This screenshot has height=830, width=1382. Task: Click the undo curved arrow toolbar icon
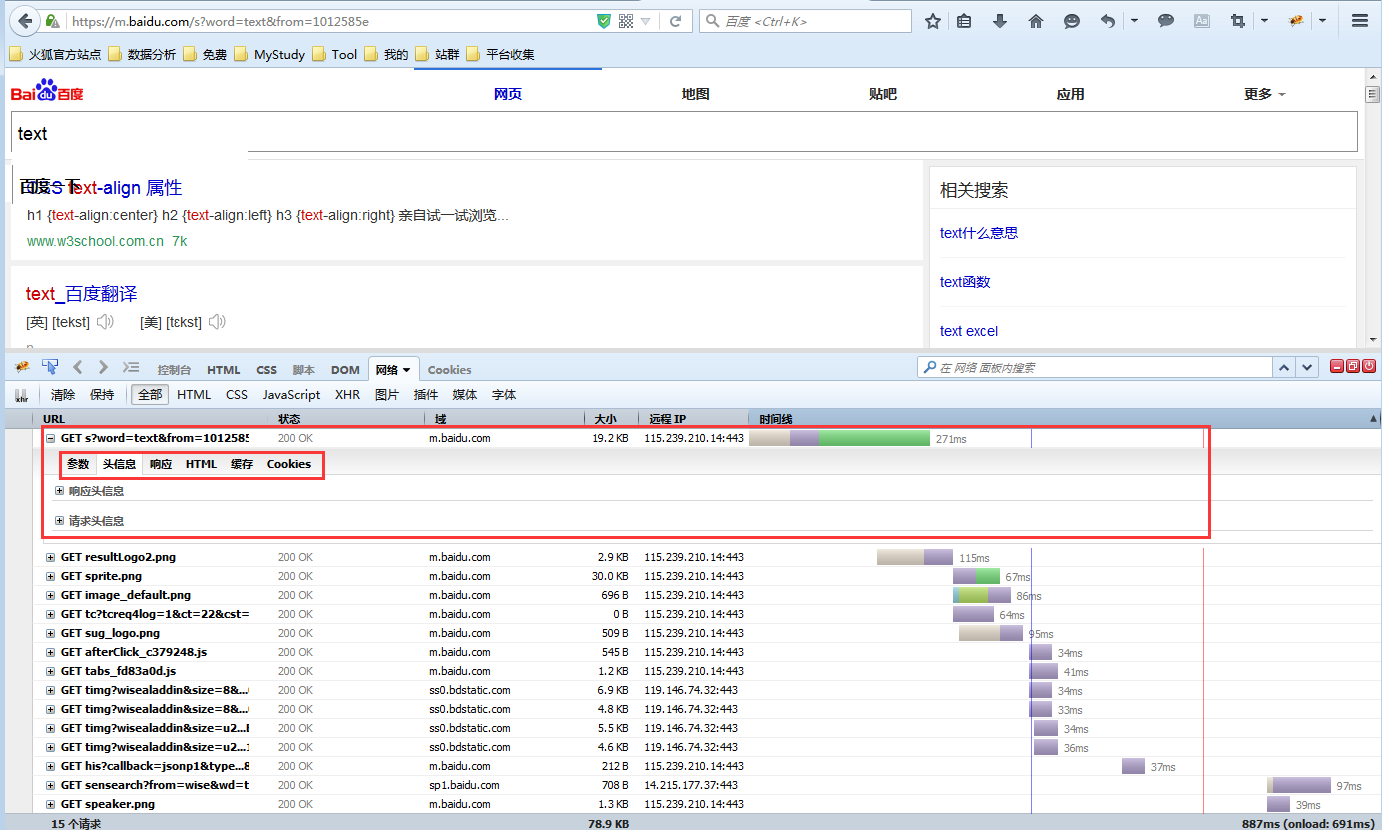1108,21
